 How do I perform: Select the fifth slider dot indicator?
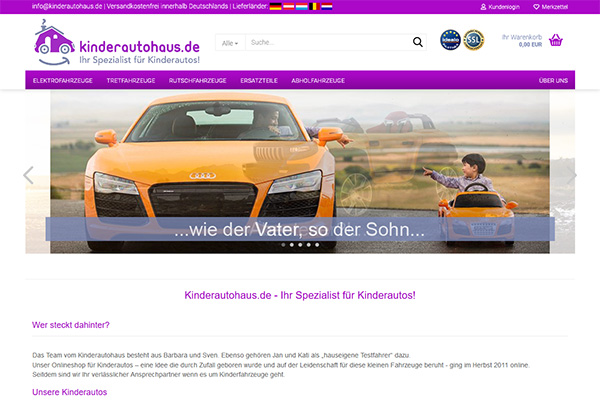(x=317, y=245)
